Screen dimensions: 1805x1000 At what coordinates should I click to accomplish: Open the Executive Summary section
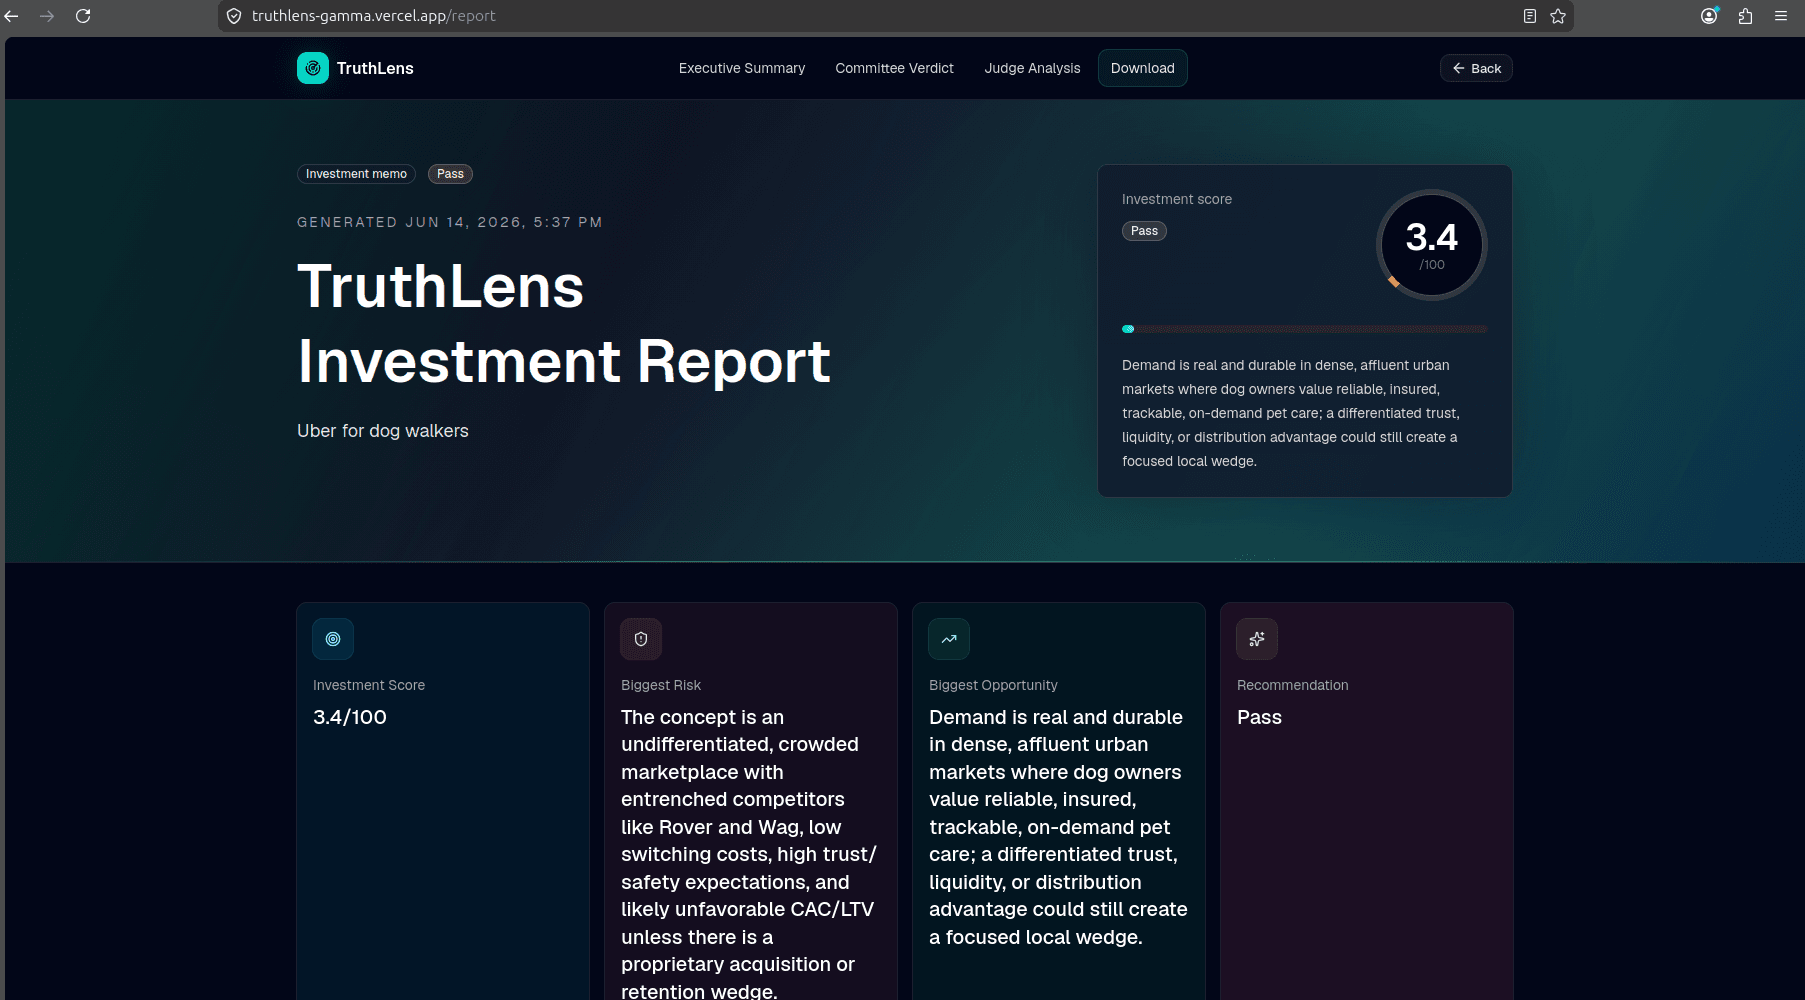pos(742,68)
